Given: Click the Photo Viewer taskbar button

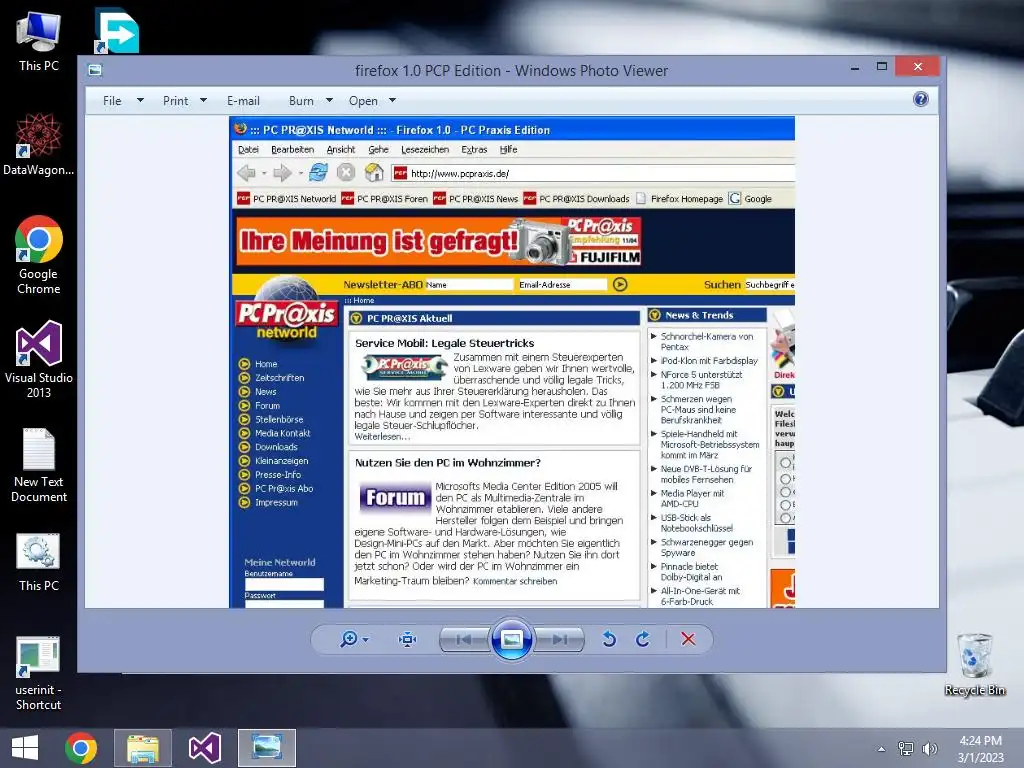Looking at the screenshot, I should click(x=267, y=748).
